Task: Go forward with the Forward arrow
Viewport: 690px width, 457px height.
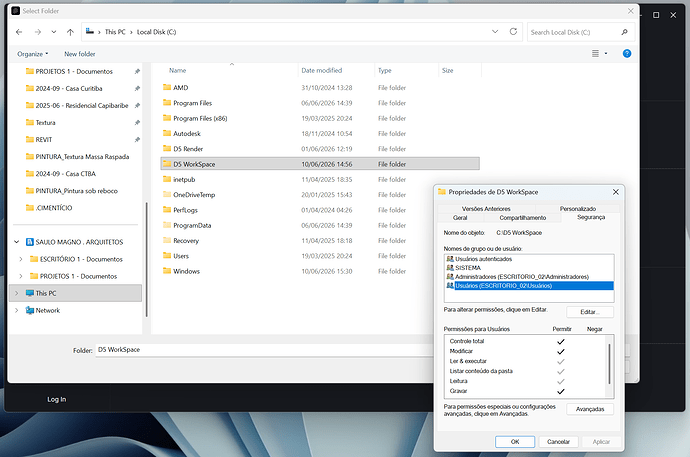Action: coord(38,32)
